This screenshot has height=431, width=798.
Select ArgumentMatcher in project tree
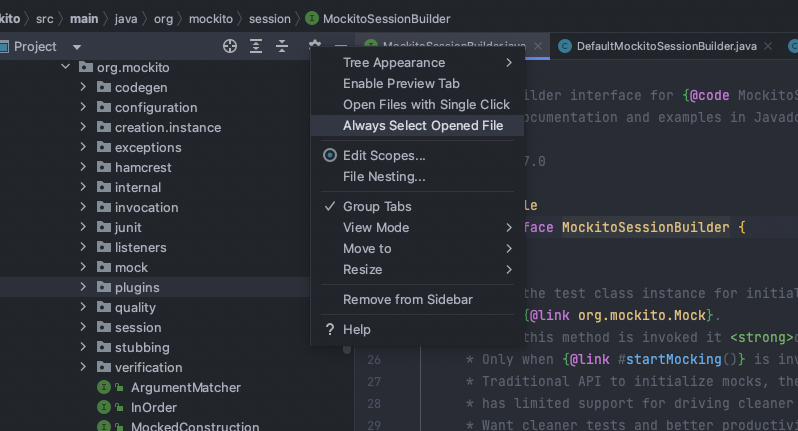click(186, 388)
